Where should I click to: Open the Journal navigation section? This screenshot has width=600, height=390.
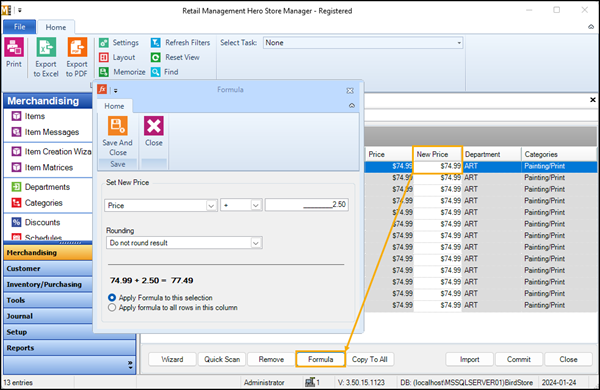48,316
